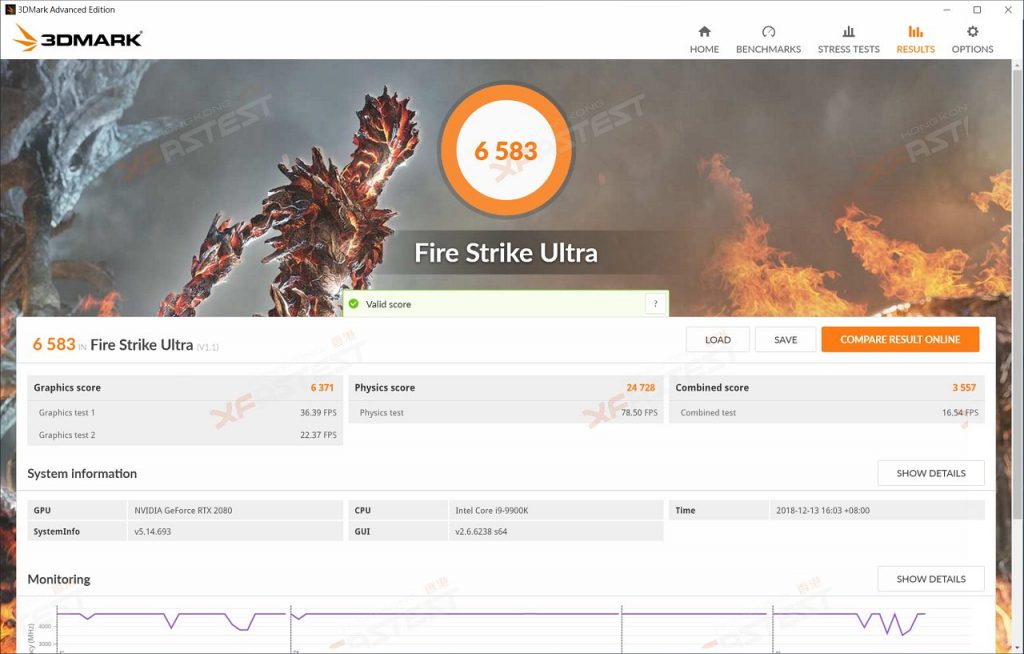Image resolution: width=1024 pixels, height=654 pixels.
Task: Click the 3DMark title bar app icon
Action: (x=10, y=9)
